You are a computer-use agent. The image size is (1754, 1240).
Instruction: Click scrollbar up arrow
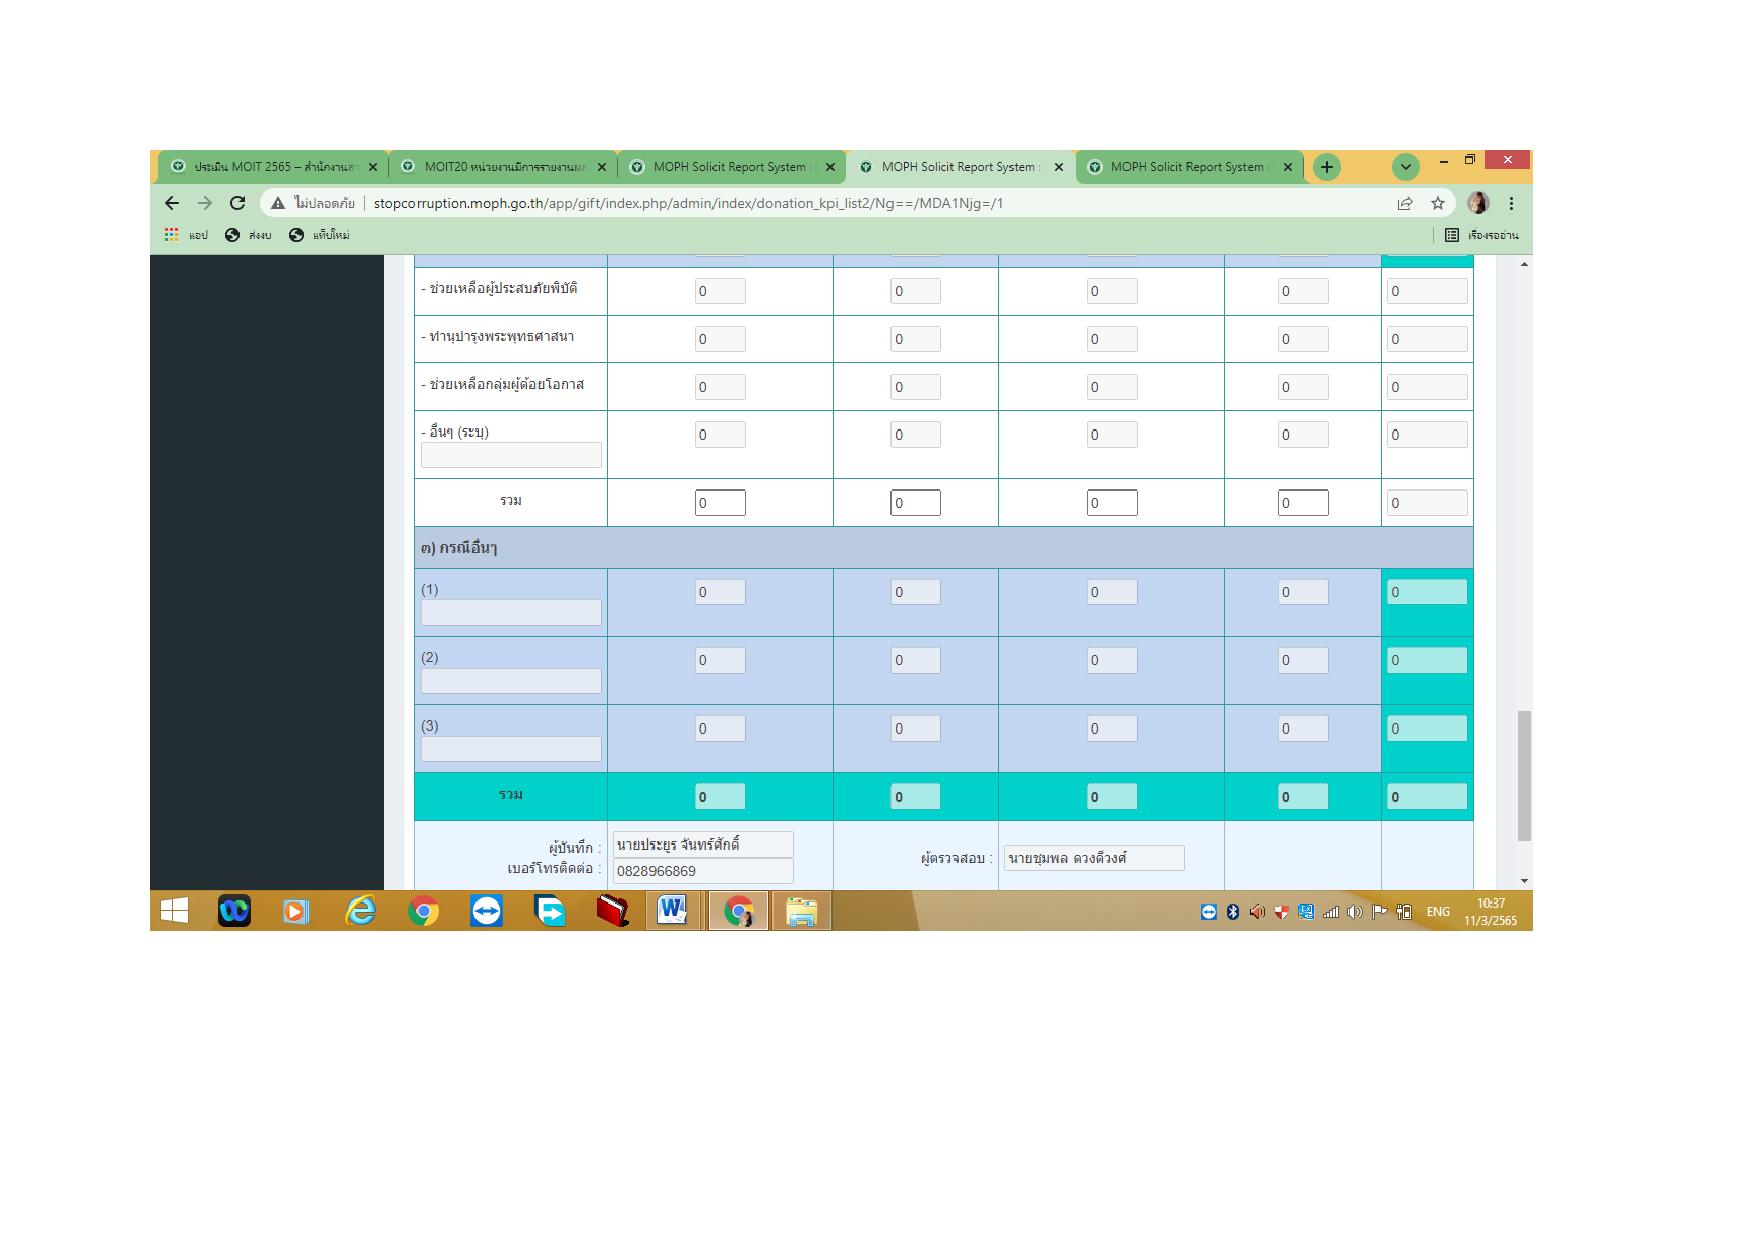pyautogui.click(x=1524, y=264)
